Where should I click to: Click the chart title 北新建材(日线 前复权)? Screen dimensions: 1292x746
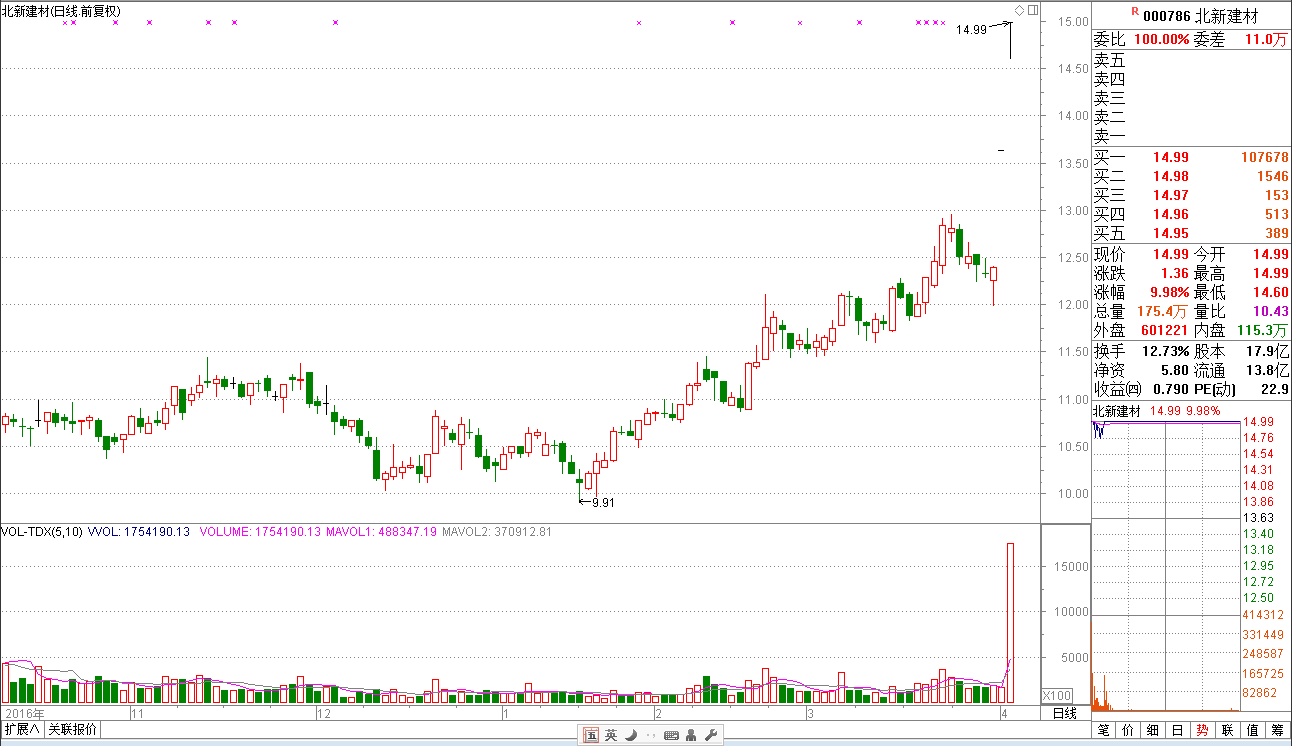(62, 11)
